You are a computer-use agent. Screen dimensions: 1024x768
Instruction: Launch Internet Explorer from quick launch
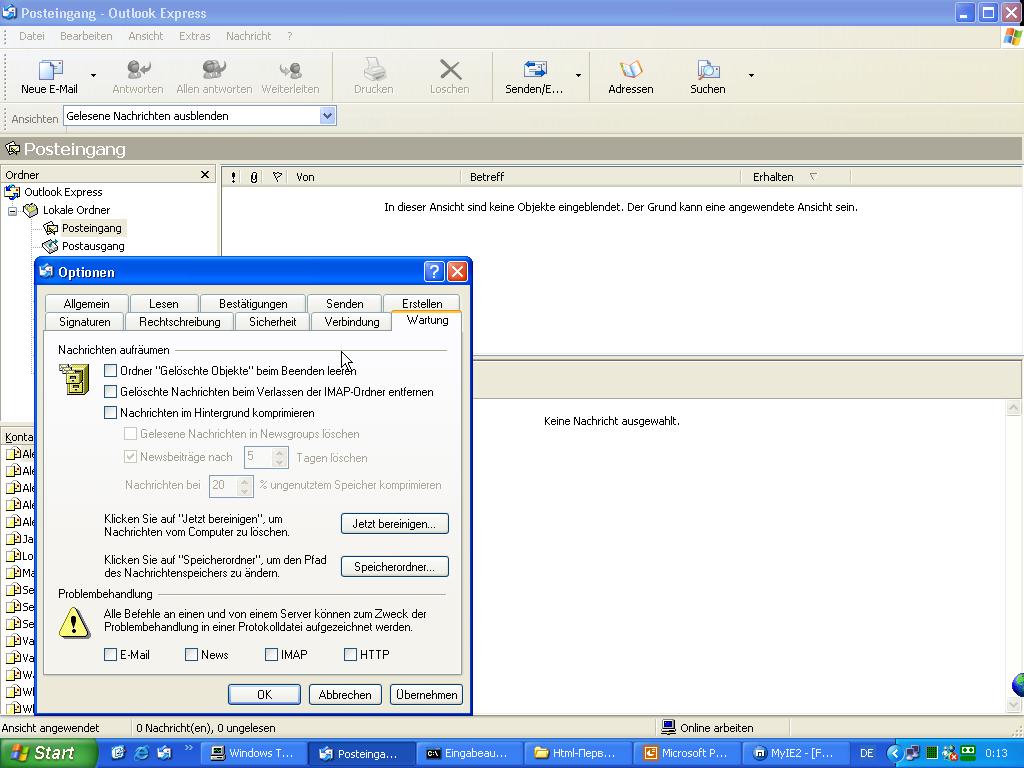[141, 753]
